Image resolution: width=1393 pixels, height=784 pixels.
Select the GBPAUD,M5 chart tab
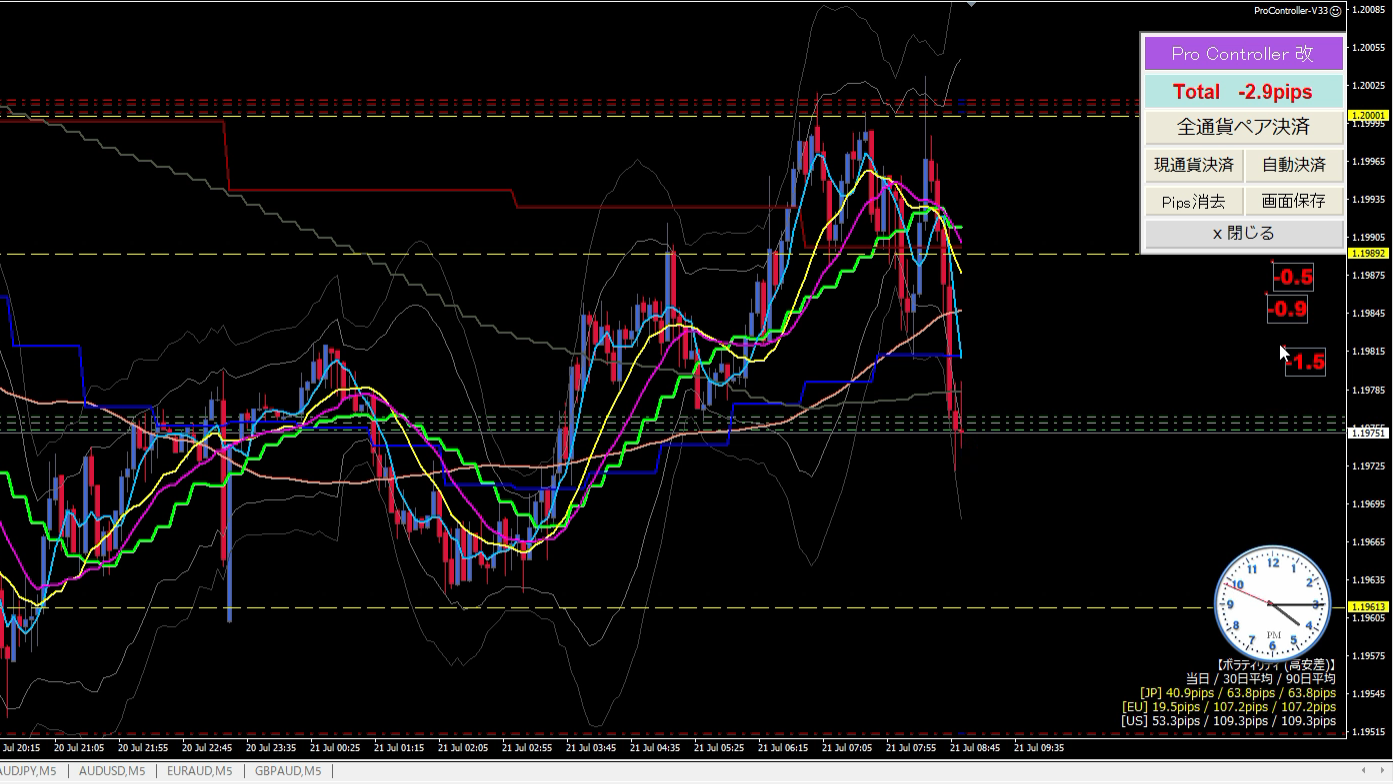point(288,771)
